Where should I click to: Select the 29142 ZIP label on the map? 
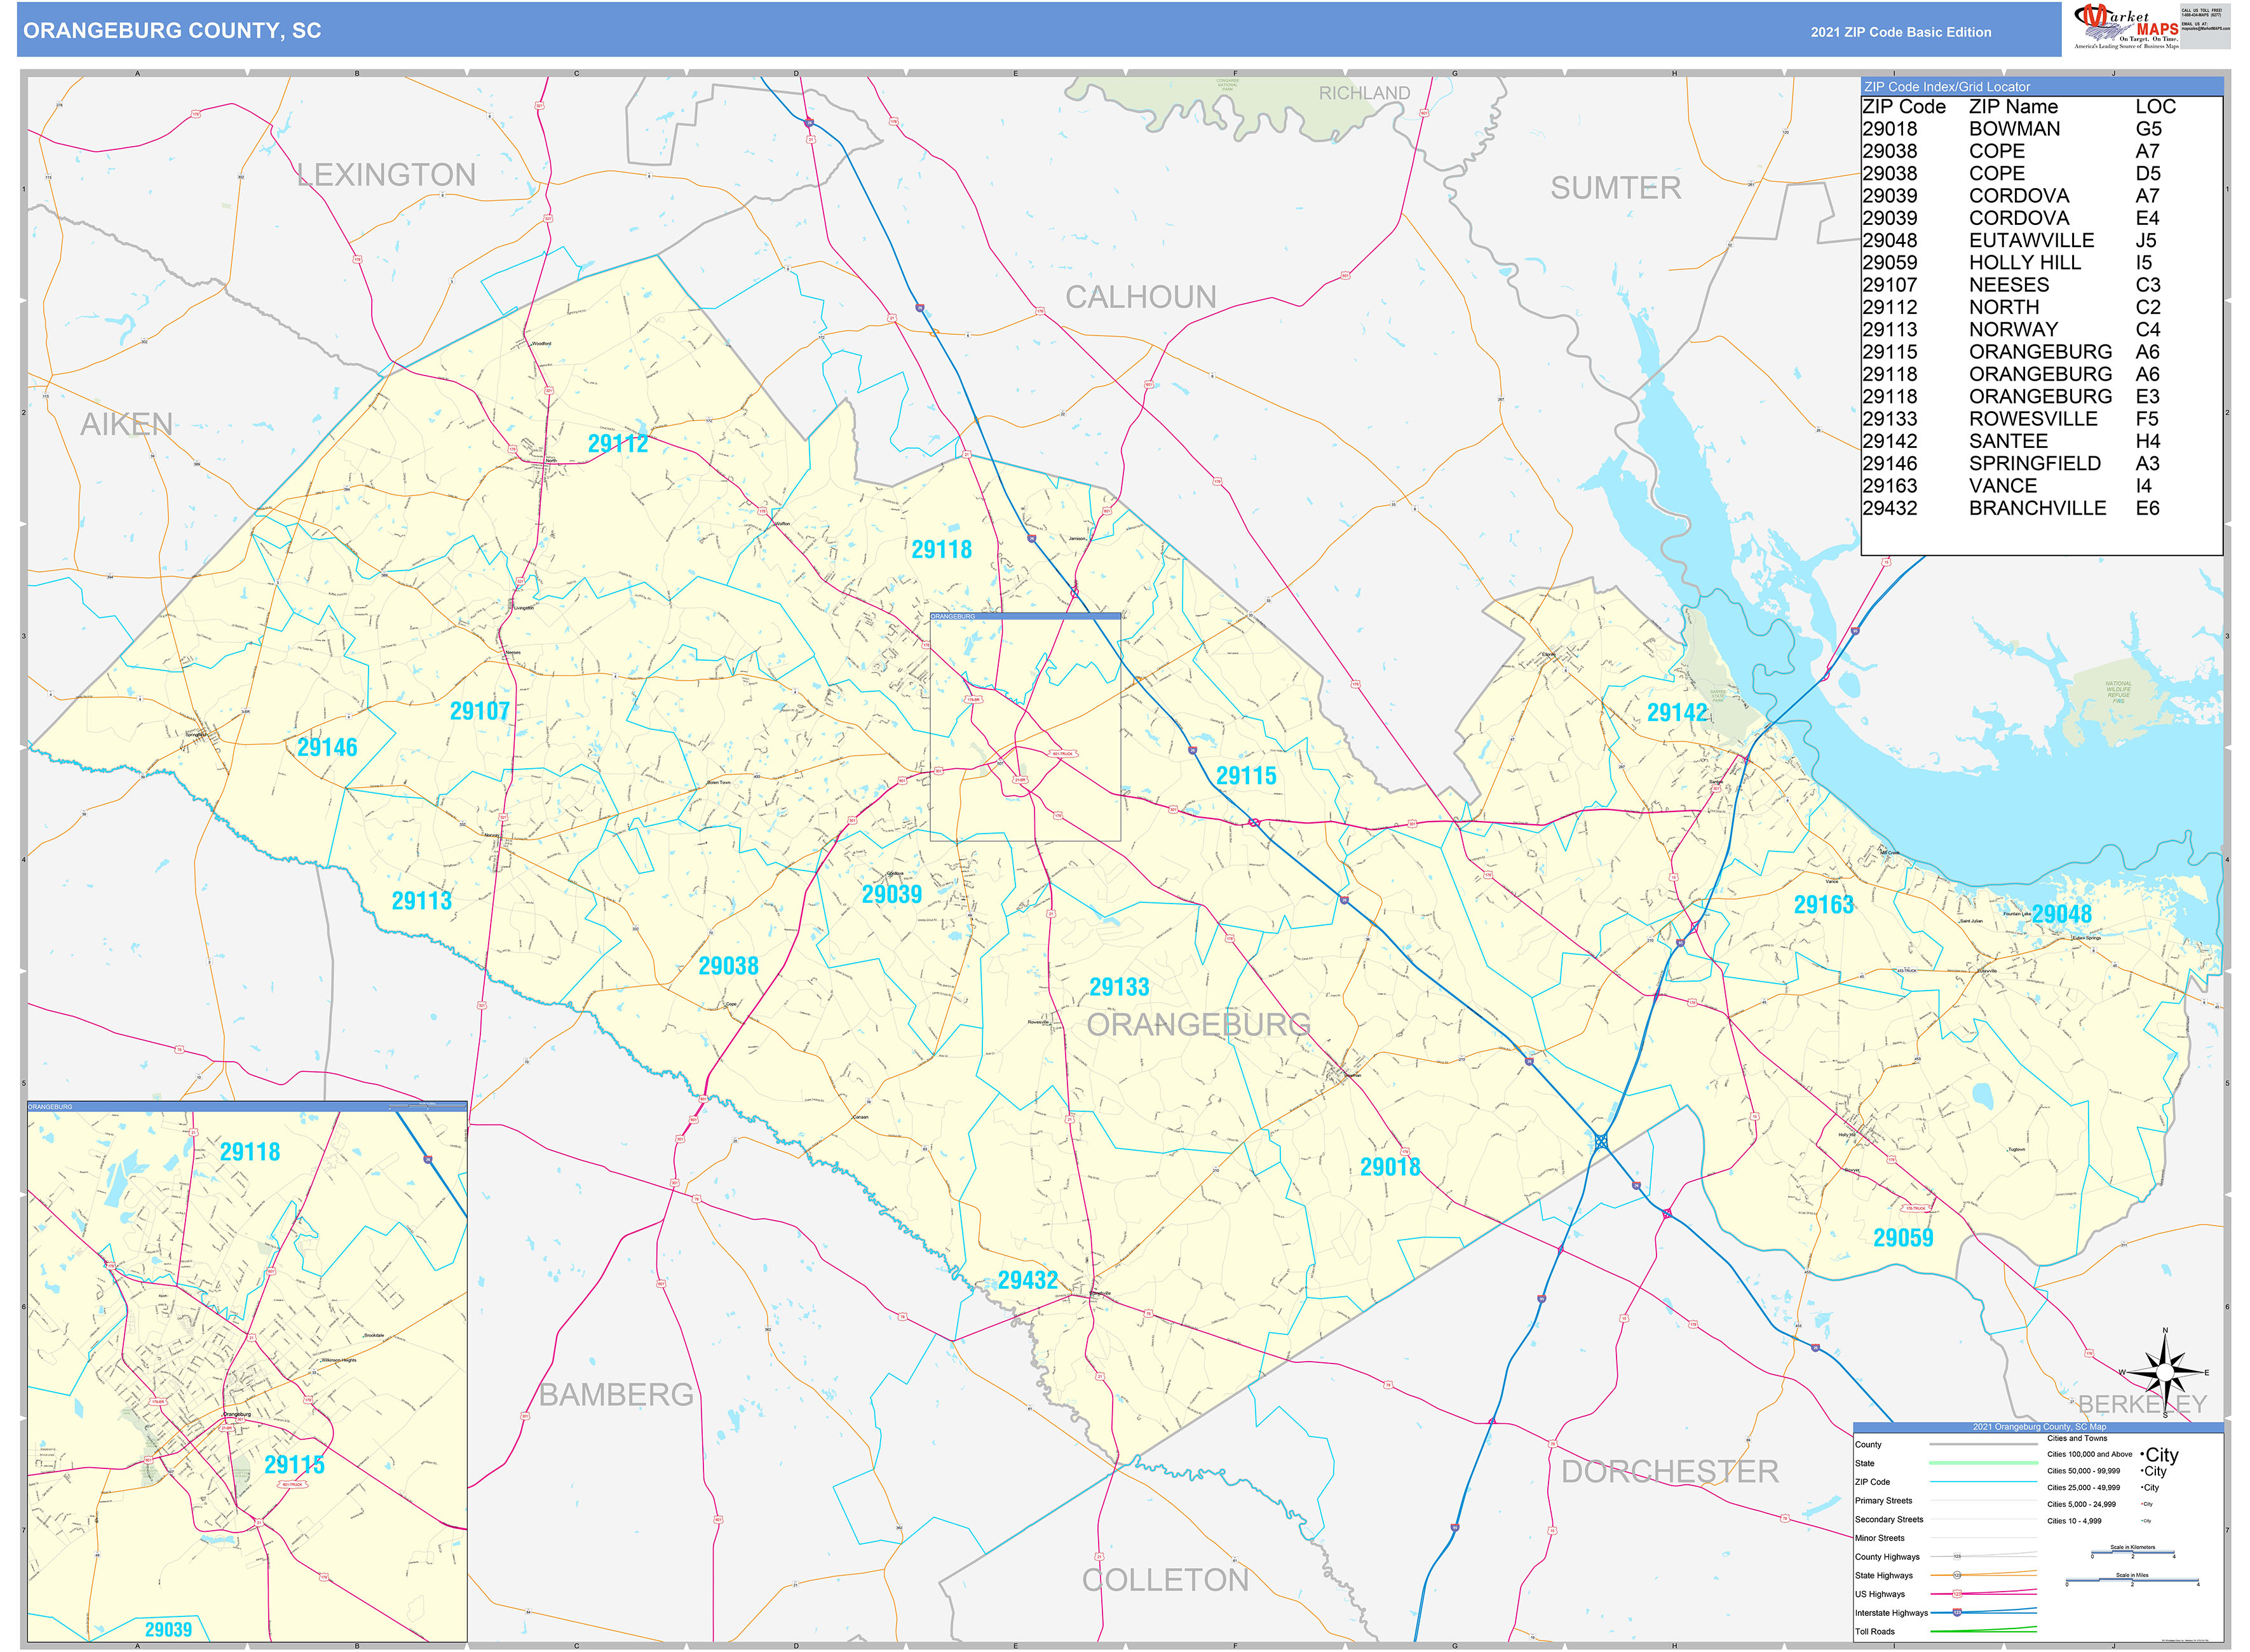[x=1677, y=713]
